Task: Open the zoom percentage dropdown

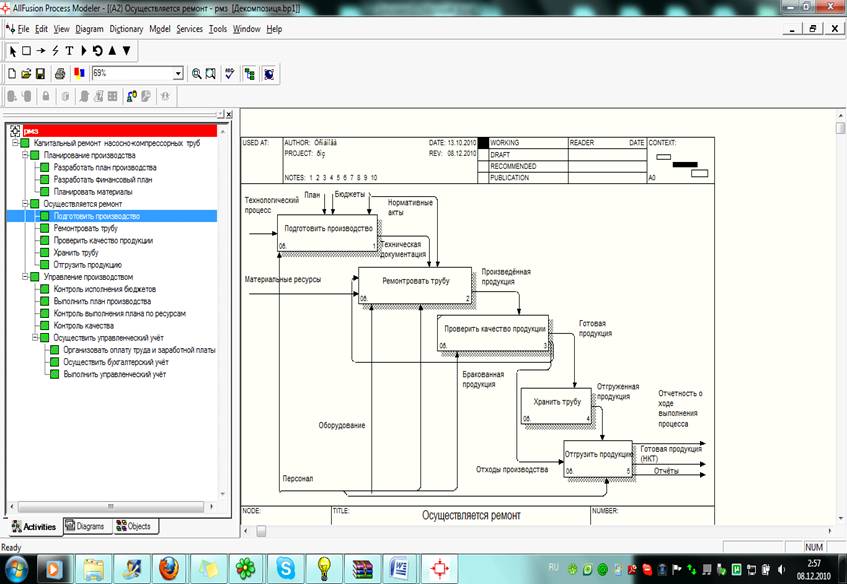Action: [178, 74]
